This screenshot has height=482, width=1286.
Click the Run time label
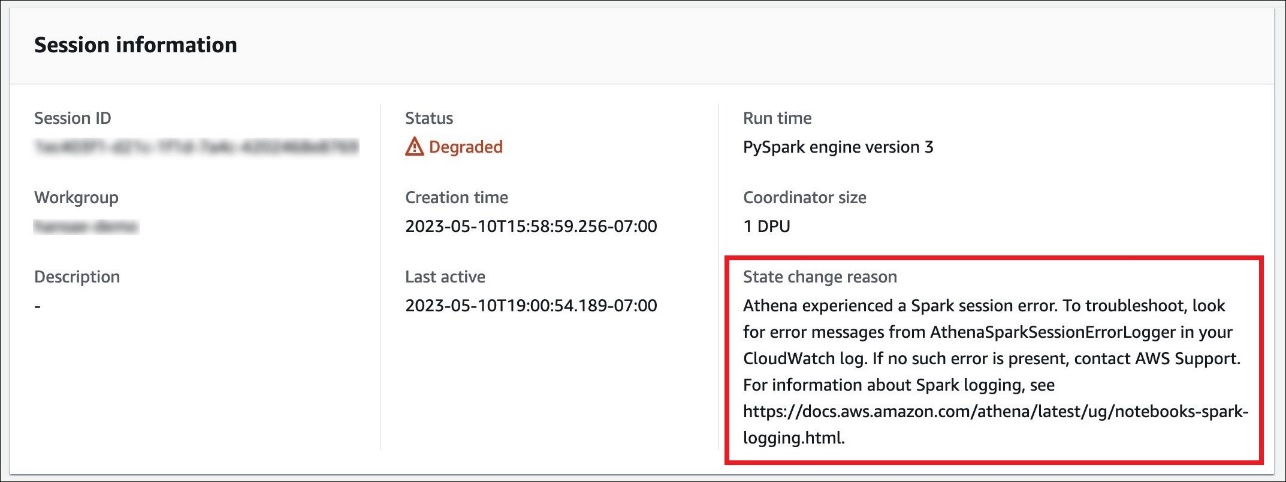click(x=777, y=118)
